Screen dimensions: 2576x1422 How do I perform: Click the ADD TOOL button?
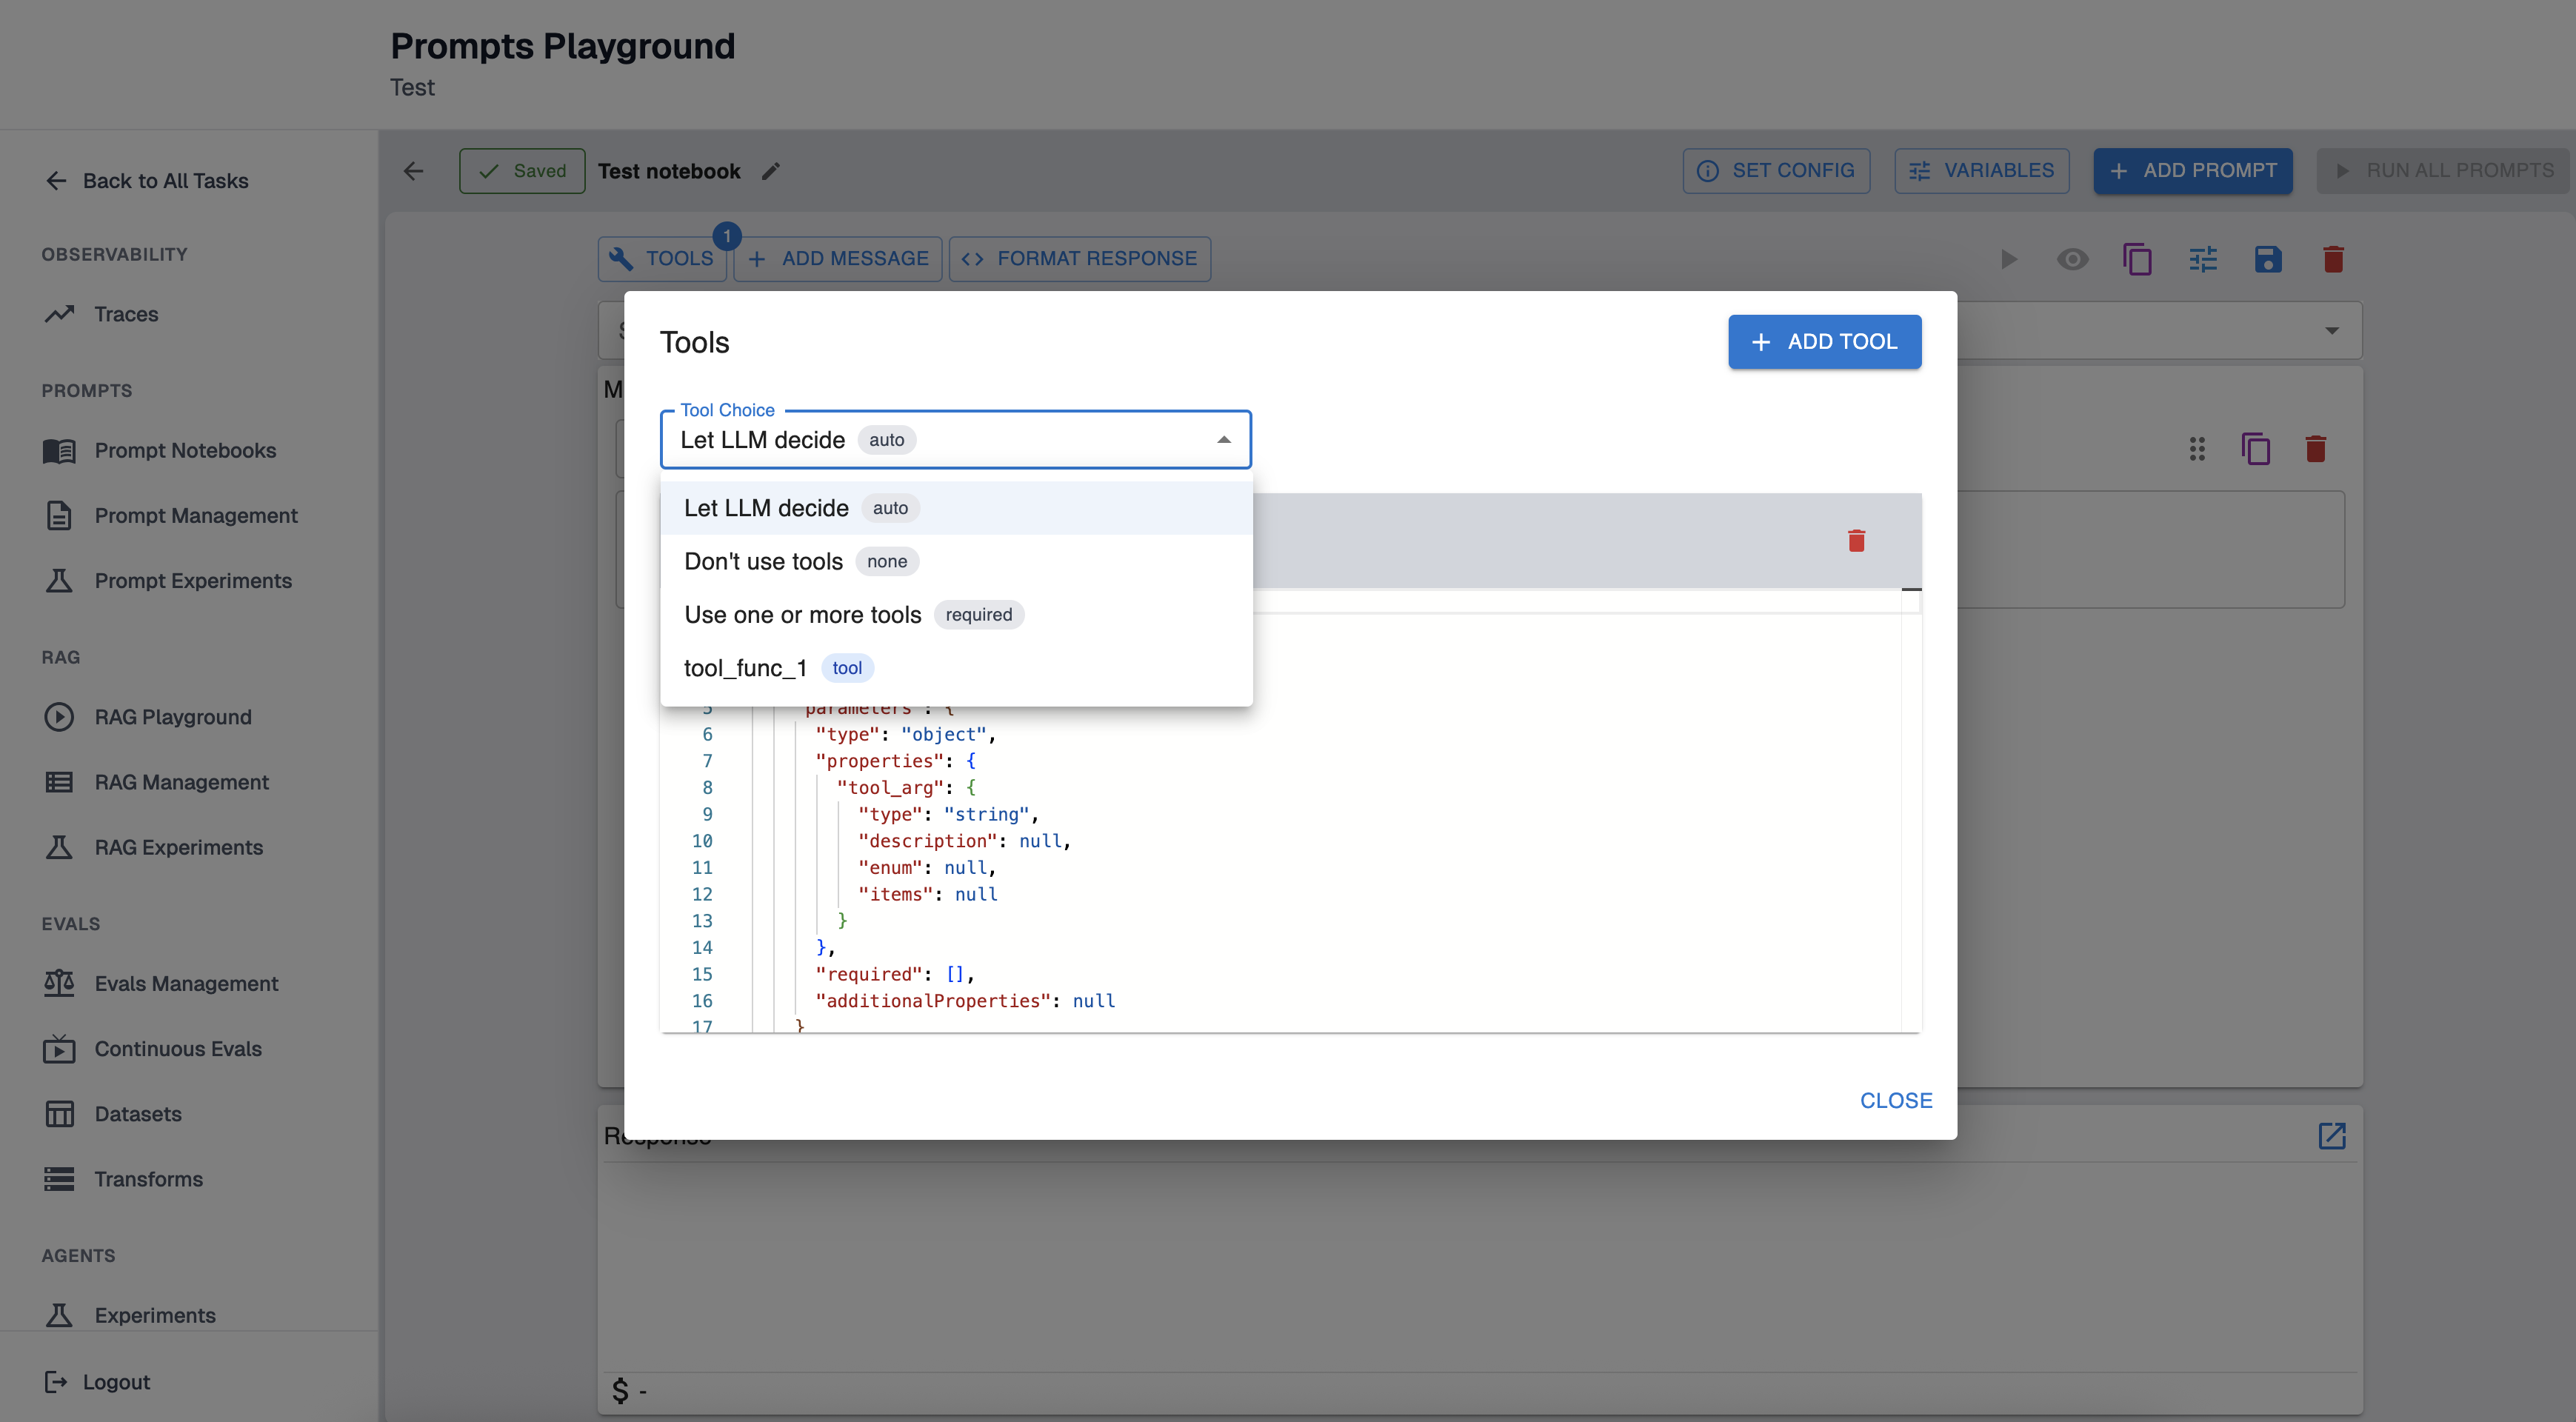coord(1824,342)
